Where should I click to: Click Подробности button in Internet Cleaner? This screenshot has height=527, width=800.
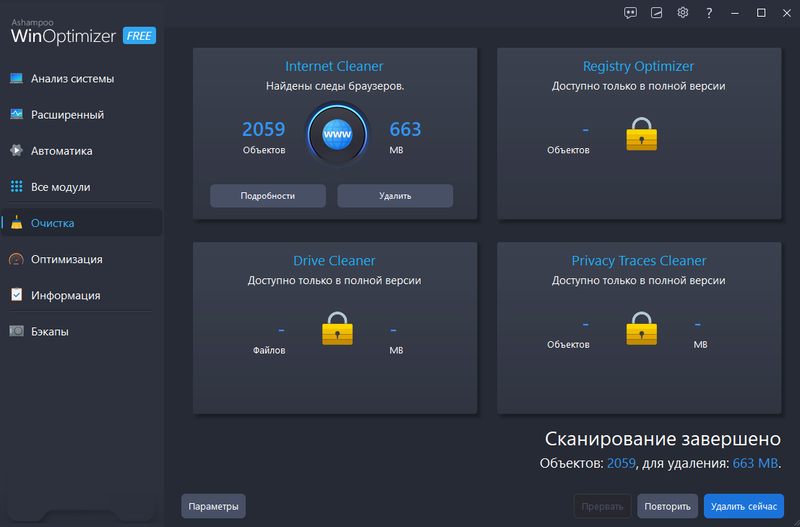tap(268, 196)
